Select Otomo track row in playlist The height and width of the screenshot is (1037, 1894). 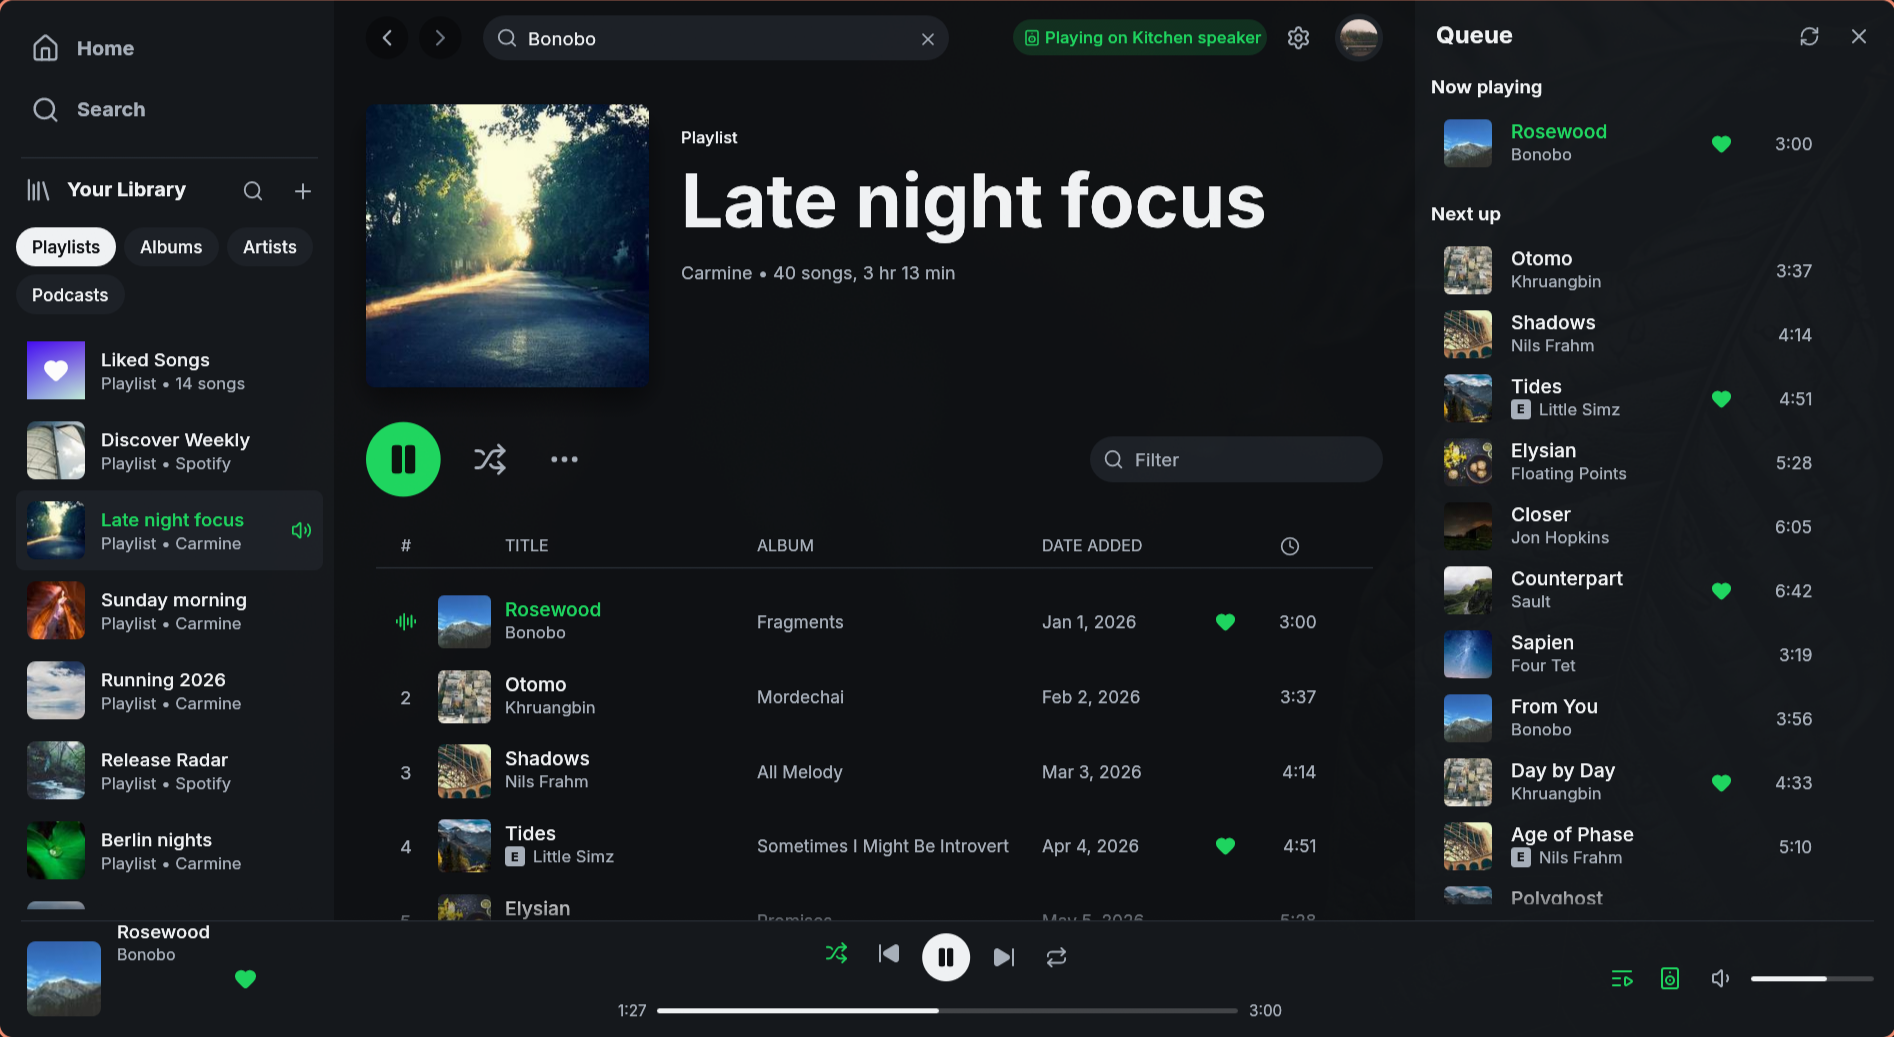click(x=874, y=697)
